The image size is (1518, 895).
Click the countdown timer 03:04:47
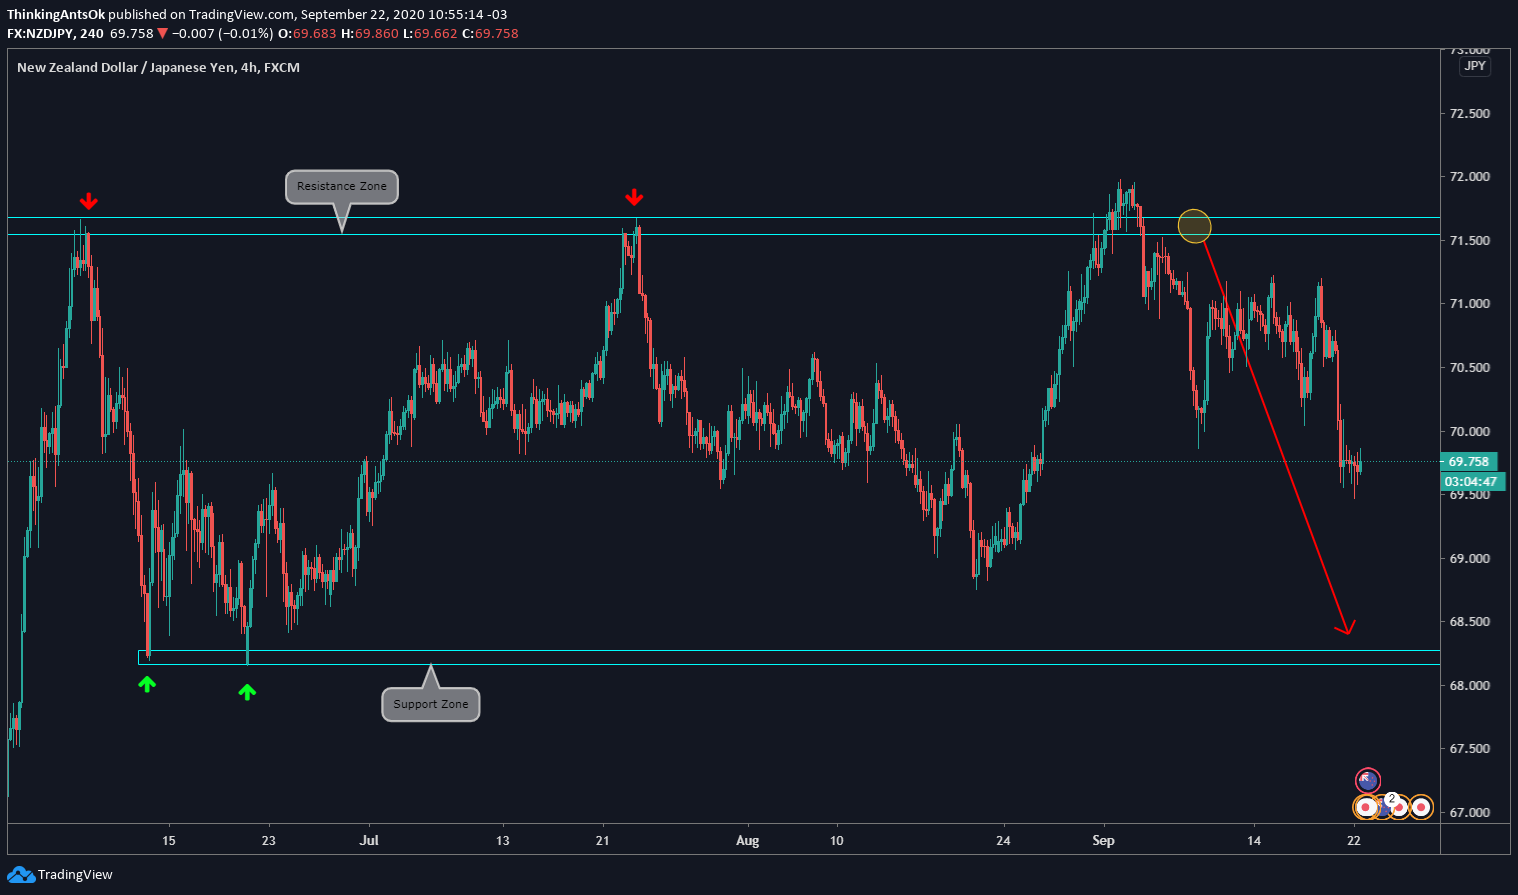coord(1471,482)
